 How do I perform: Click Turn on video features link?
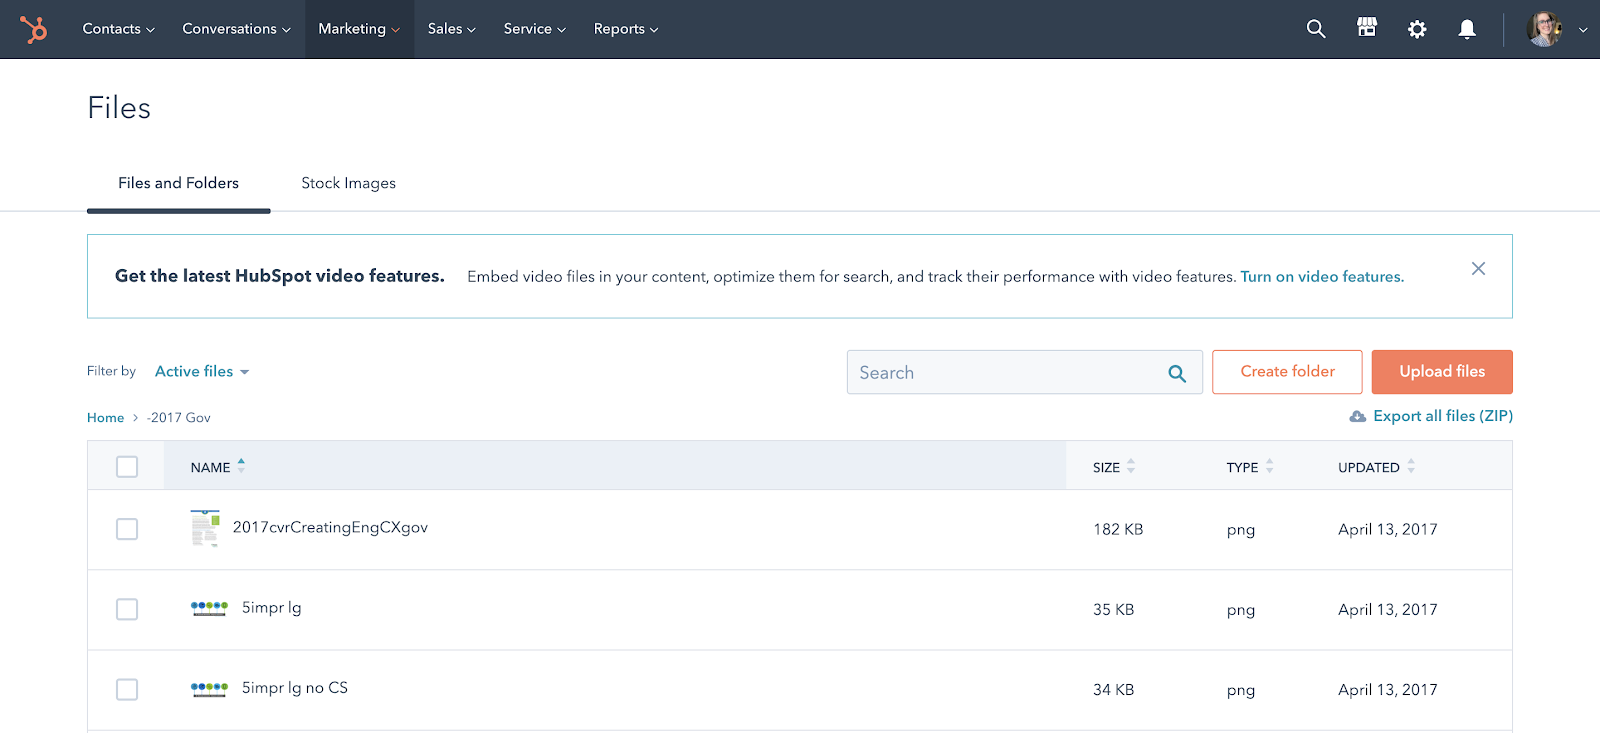tap(1322, 277)
